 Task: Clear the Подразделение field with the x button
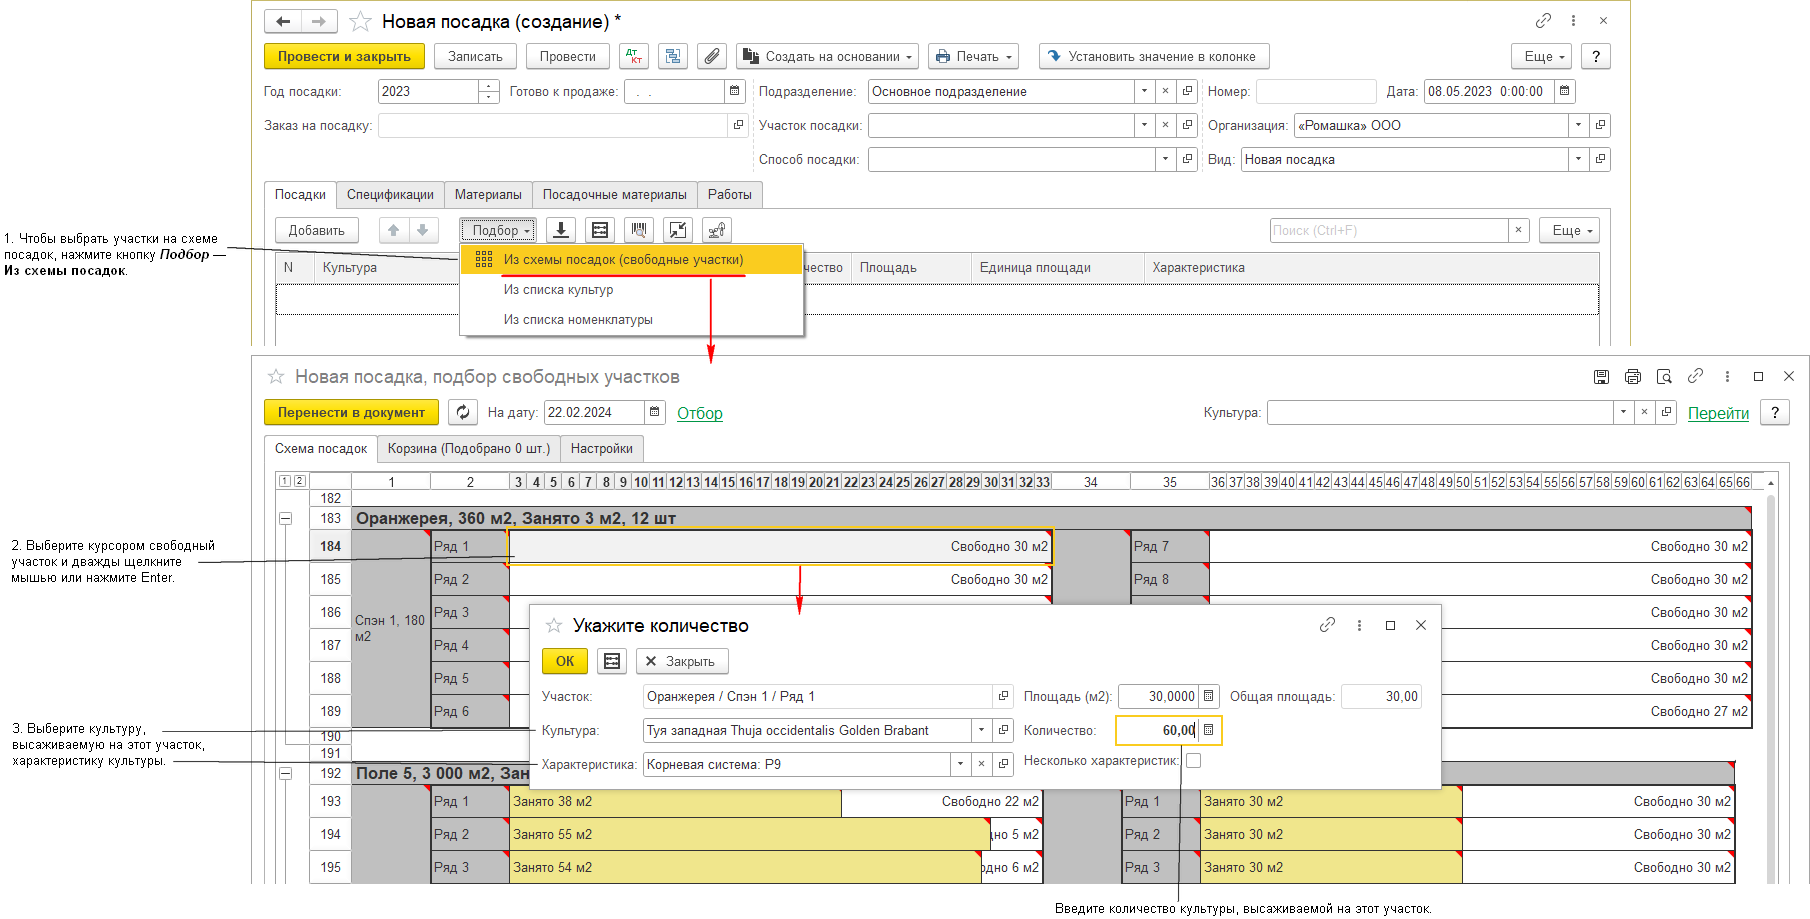coord(1165,91)
